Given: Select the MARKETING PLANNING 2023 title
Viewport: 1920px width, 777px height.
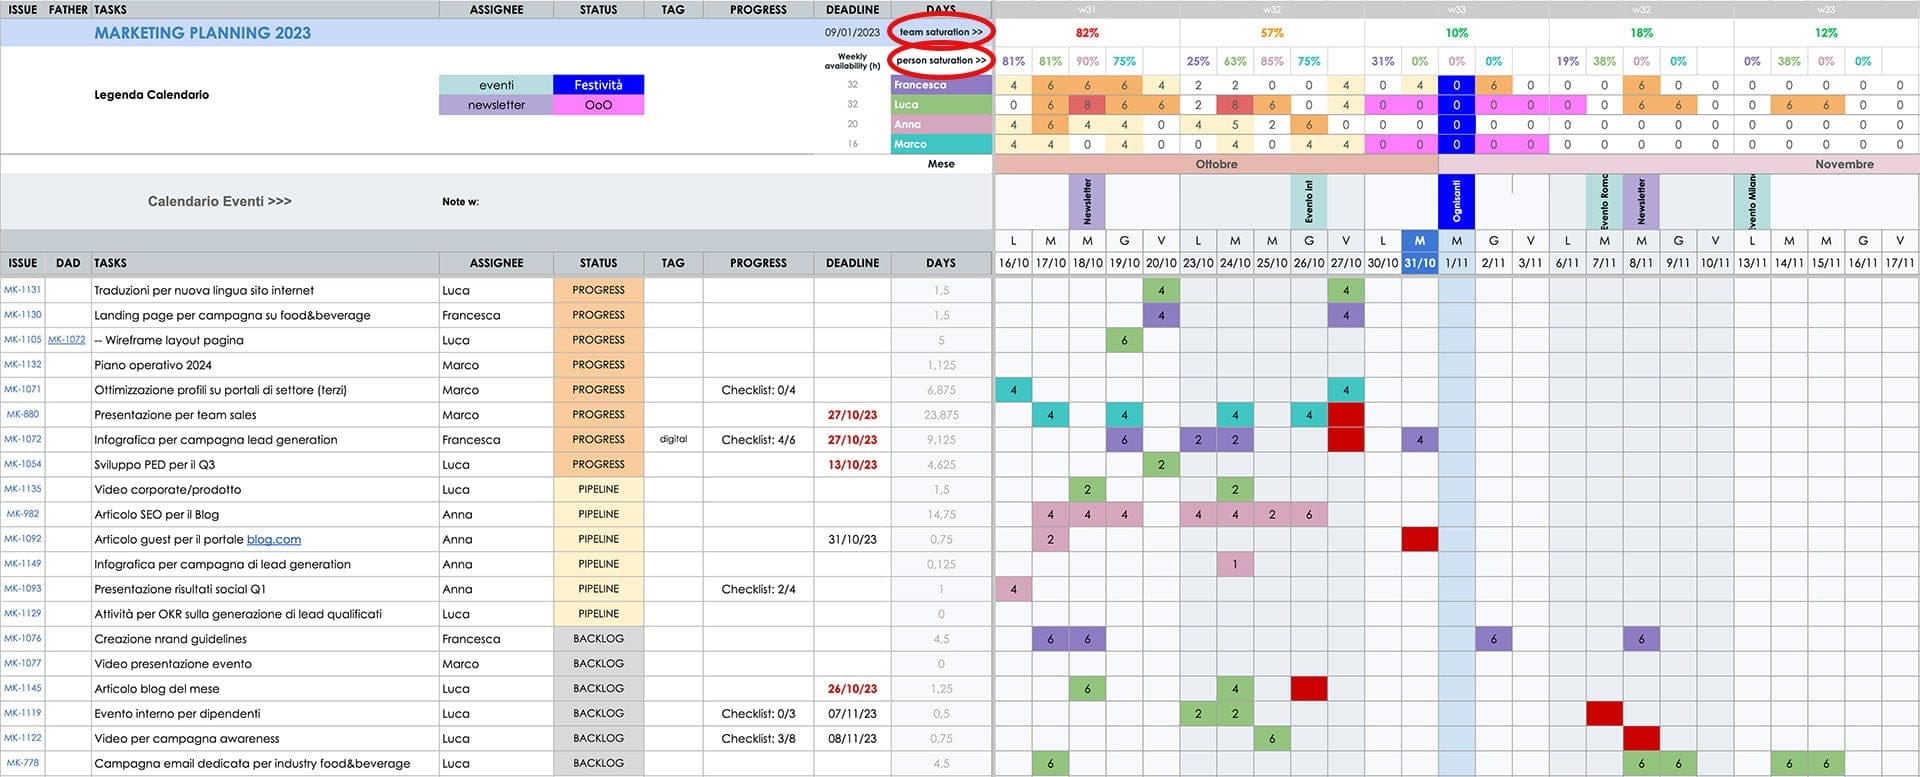Looking at the screenshot, I should [x=202, y=33].
